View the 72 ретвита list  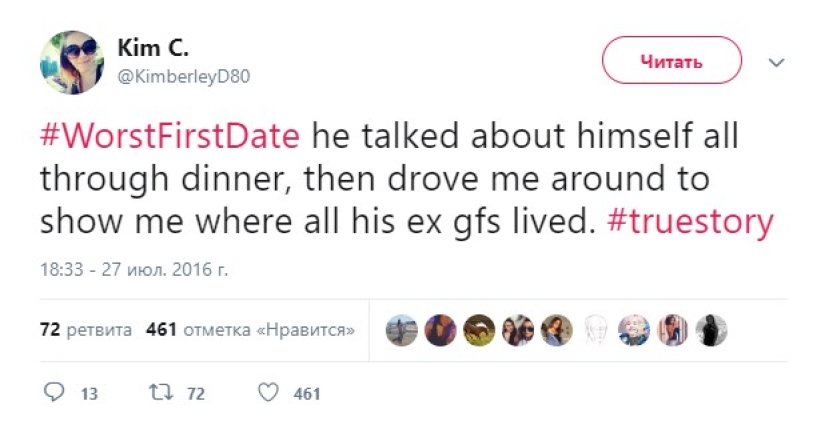[86, 330]
